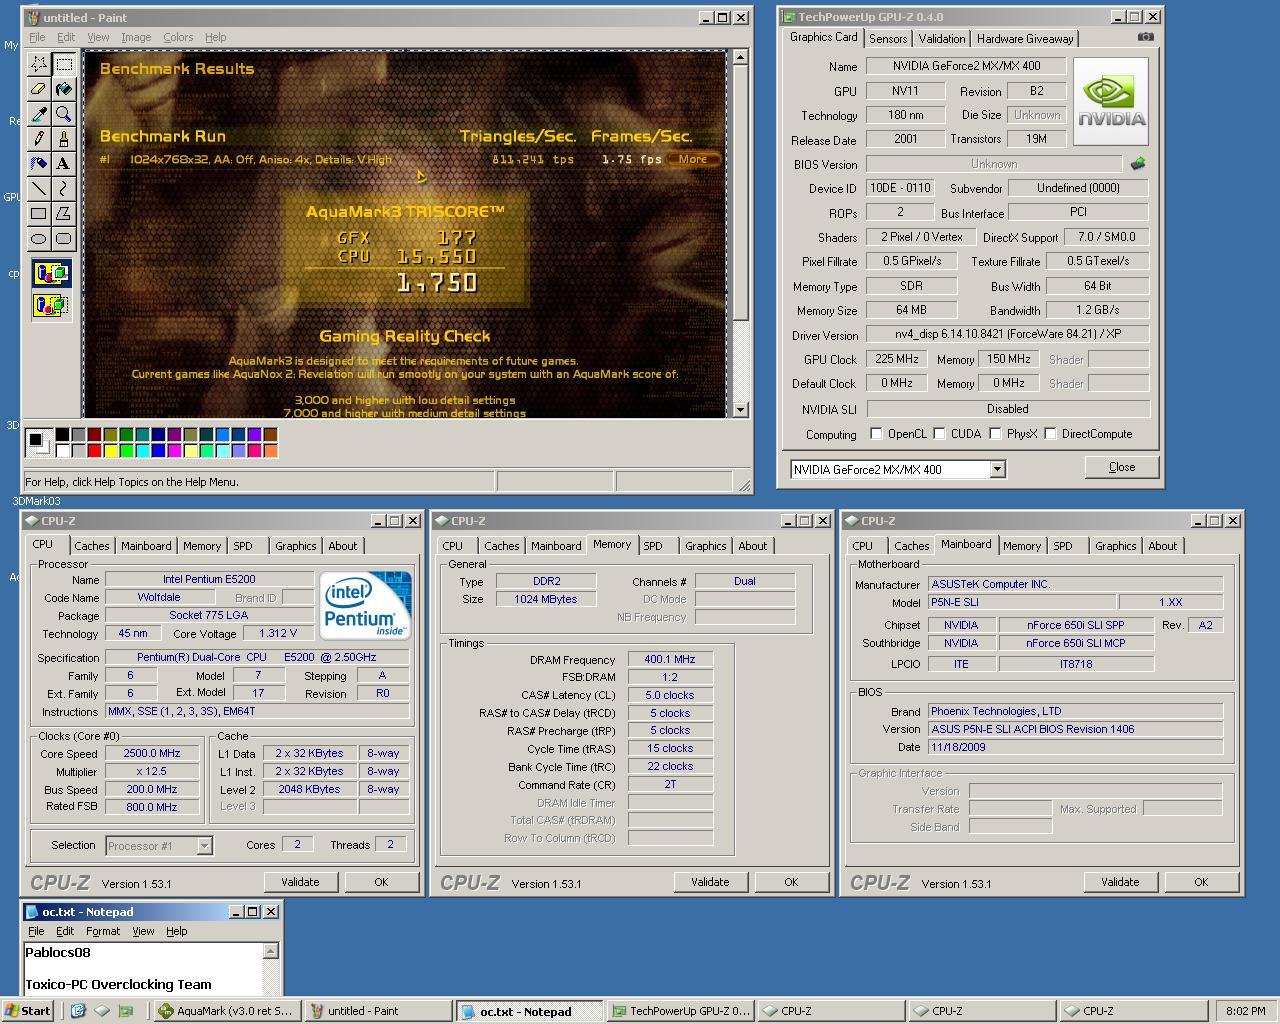Pick the Rectangle shape tool

(39, 213)
